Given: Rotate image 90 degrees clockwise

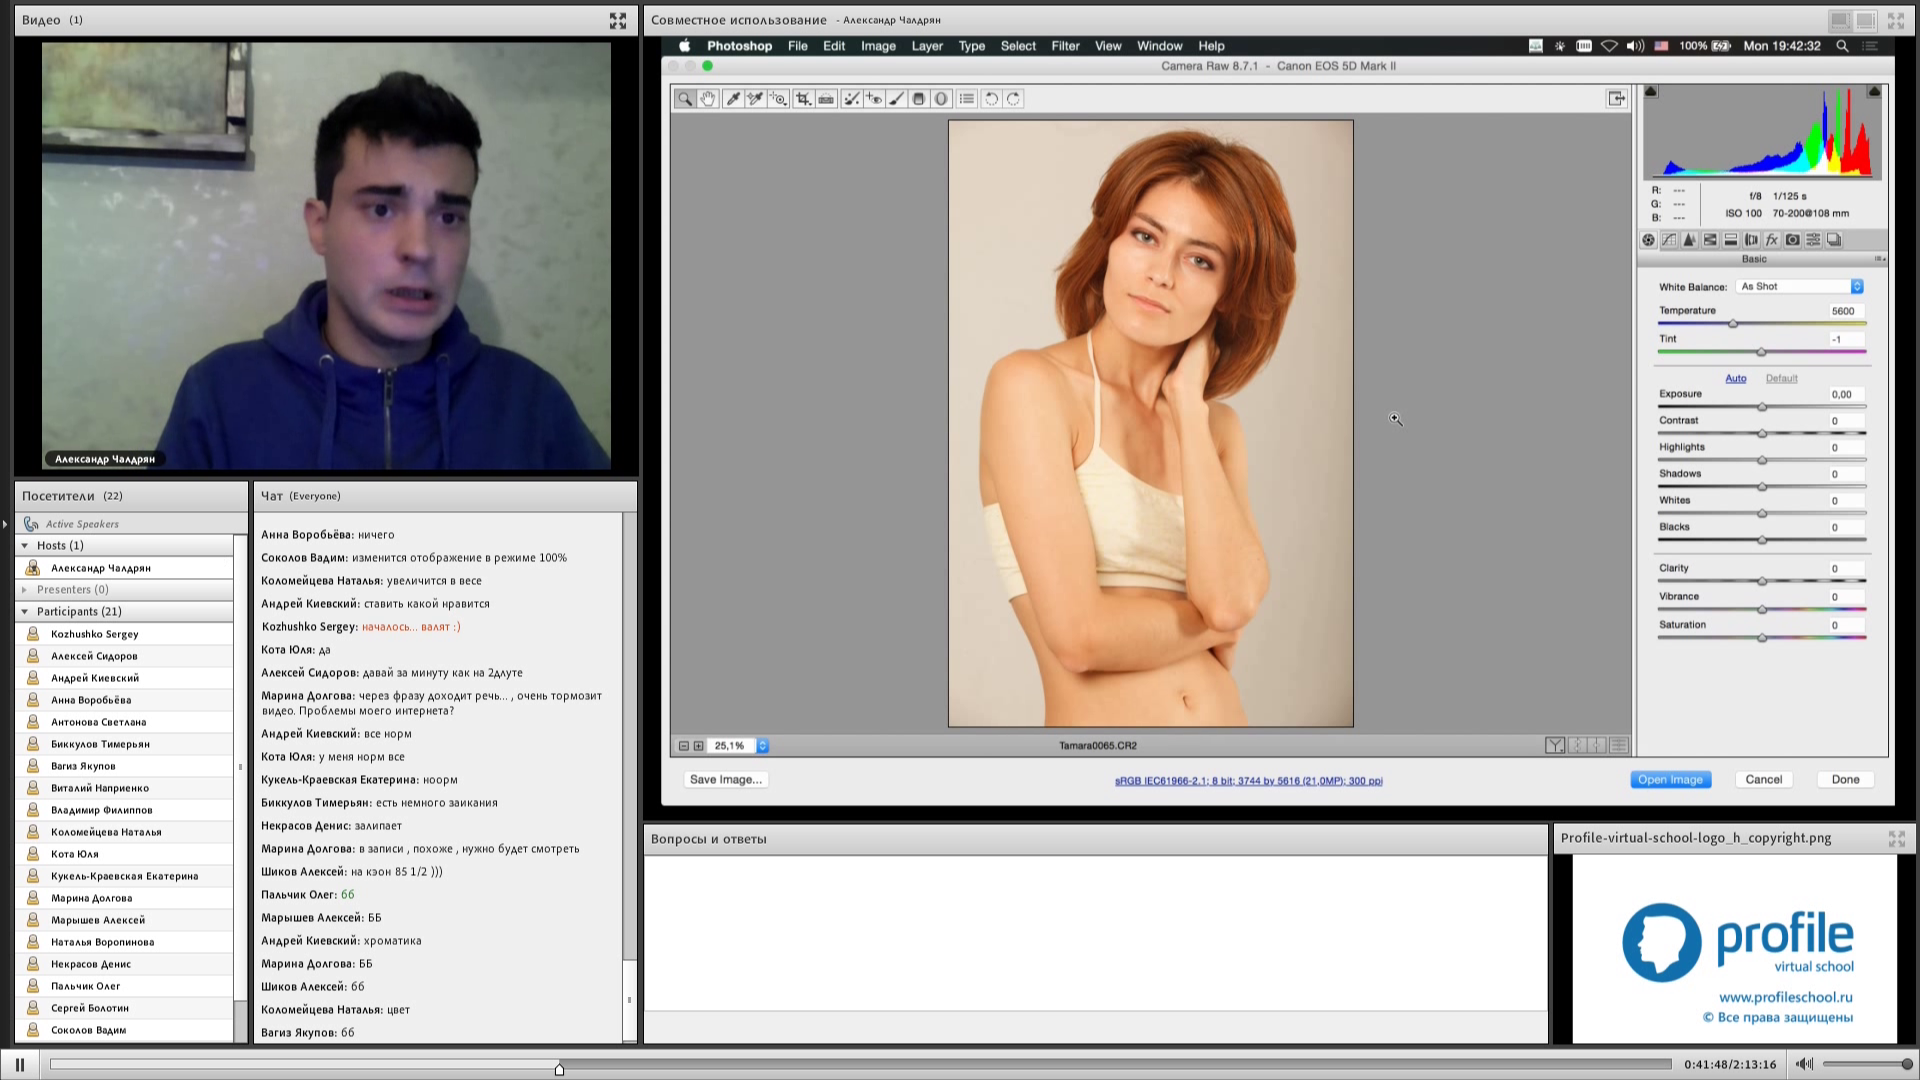Looking at the screenshot, I should pyautogui.click(x=1014, y=99).
